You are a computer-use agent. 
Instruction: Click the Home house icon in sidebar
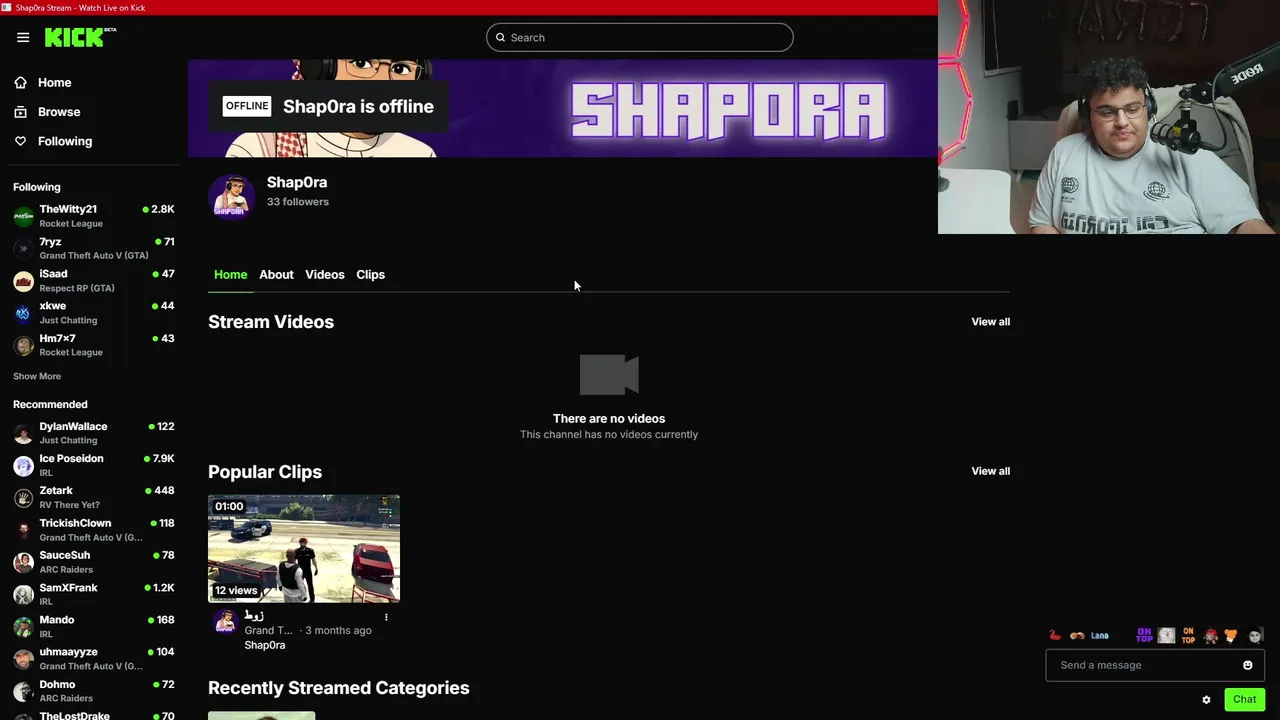click(20, 83)
